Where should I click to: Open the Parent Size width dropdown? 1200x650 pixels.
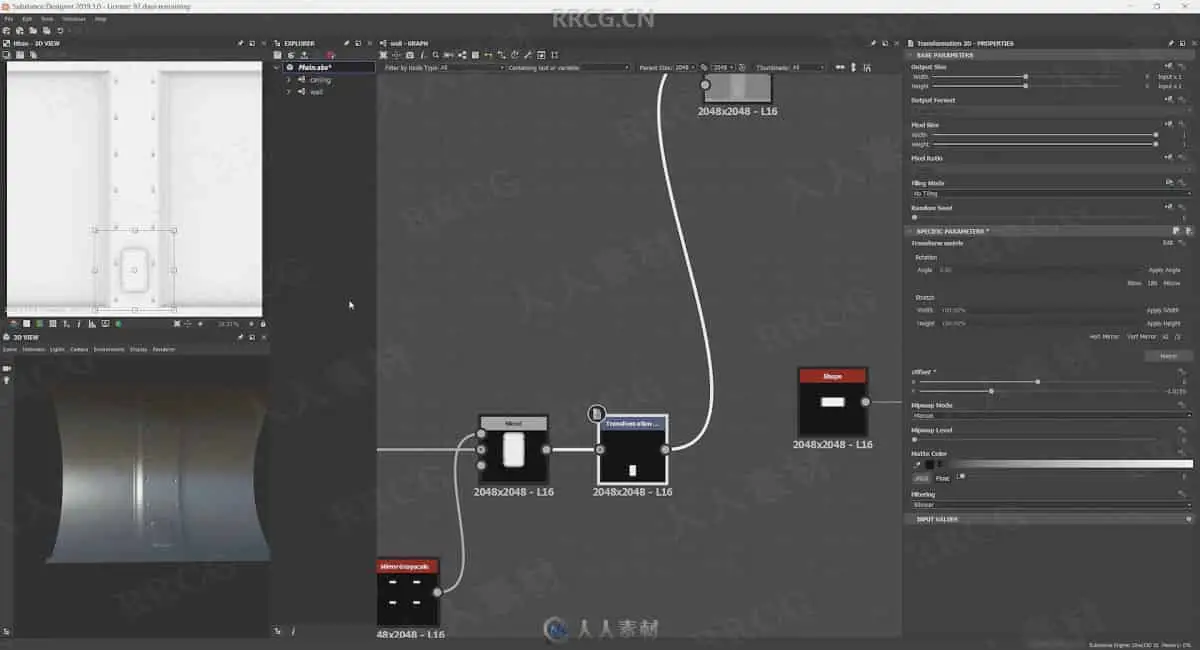point(685,67)
